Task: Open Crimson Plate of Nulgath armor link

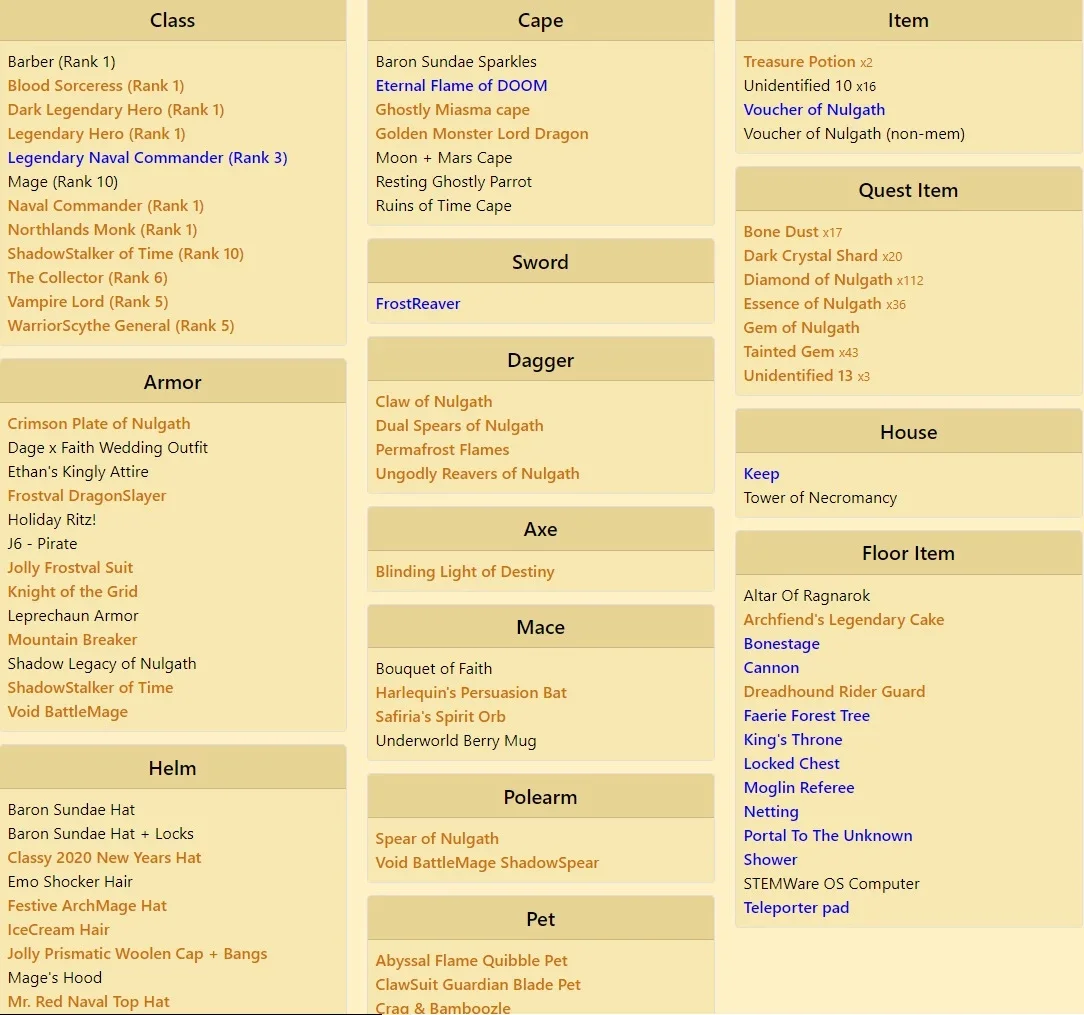Action: tap(99, 424)
